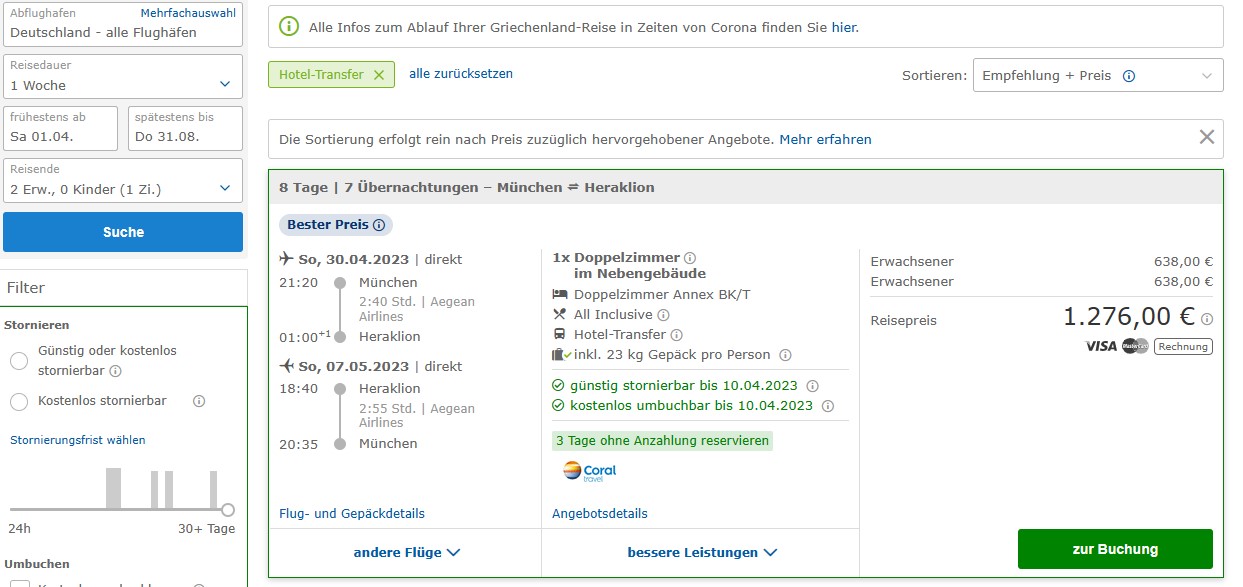Click Coral Travel operator logo
This screenshot has height=587, width=1243.
(589, 471)
